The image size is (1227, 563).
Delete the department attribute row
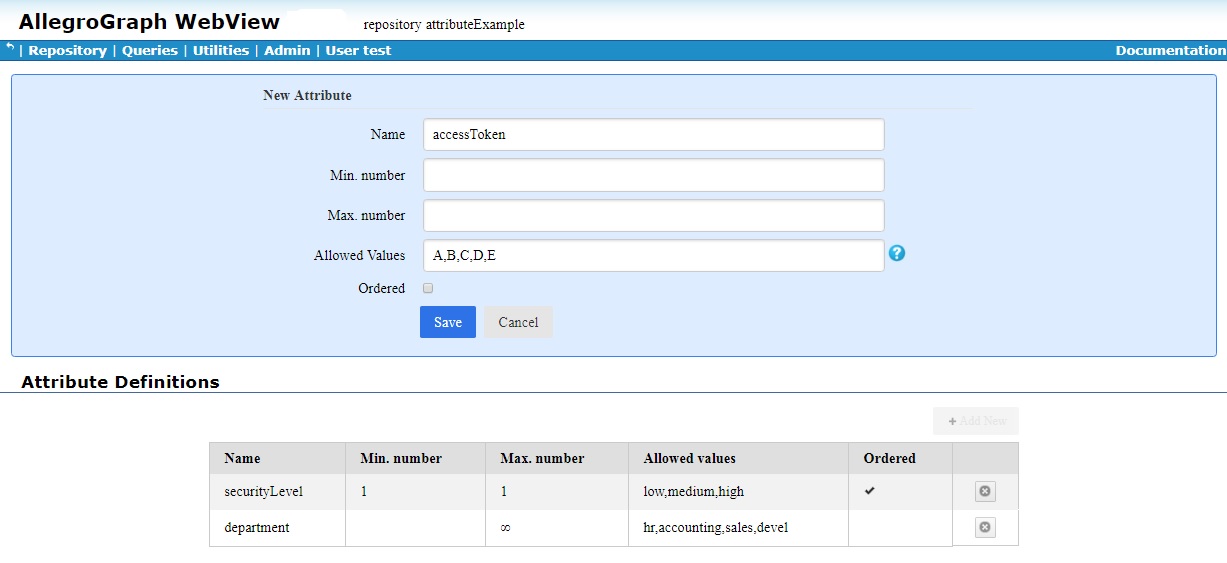point(985,527)
